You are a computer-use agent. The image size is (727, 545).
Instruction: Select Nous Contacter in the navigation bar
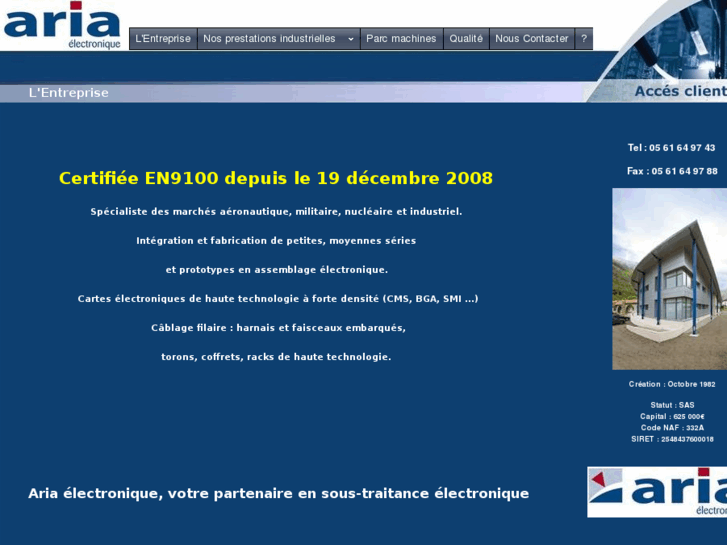pyautogui.click(x=532, y=38)
